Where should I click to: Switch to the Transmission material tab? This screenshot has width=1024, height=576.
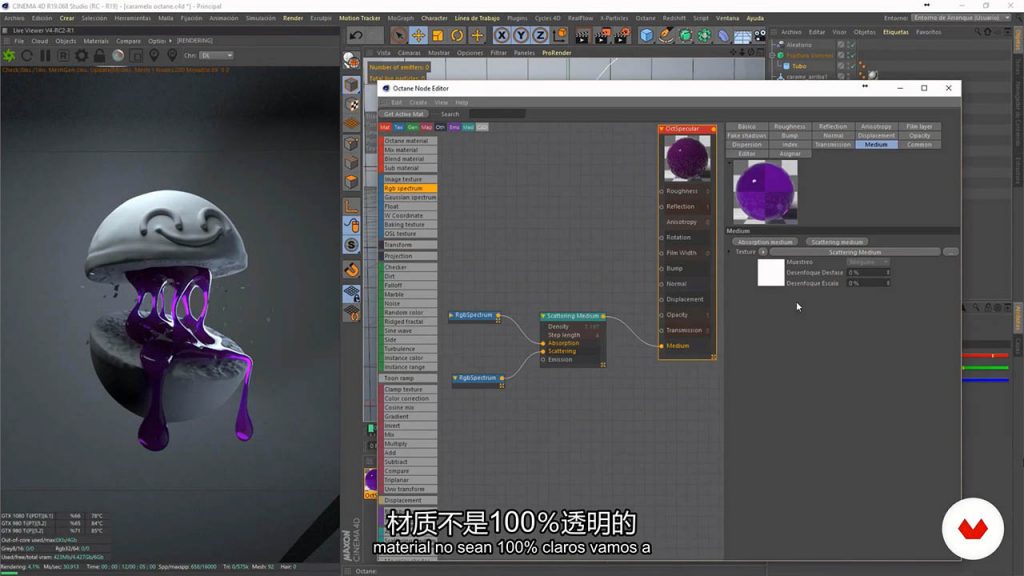click(833, 144)
